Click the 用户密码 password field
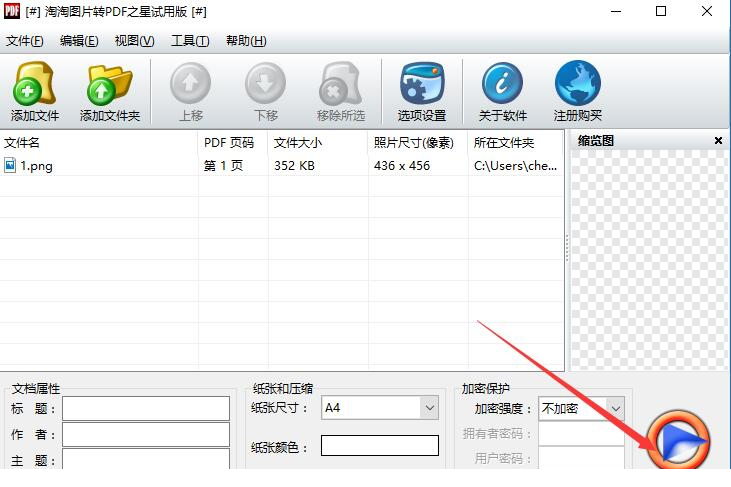This screenshot has height=487, width=731. (581, 458)
